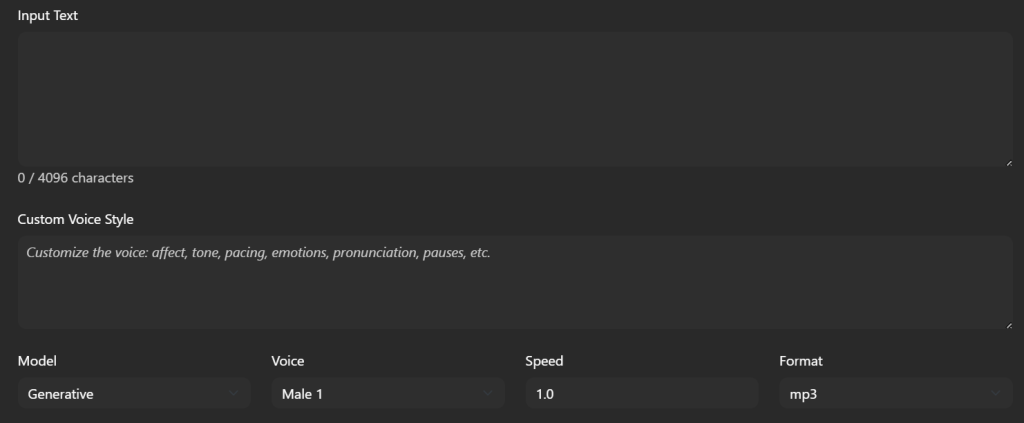Image resolution: width=1024 pixels, height=423 pixels.
Task: Click the Voice dropdown chevron arrow
Action: tap(488, 394)
